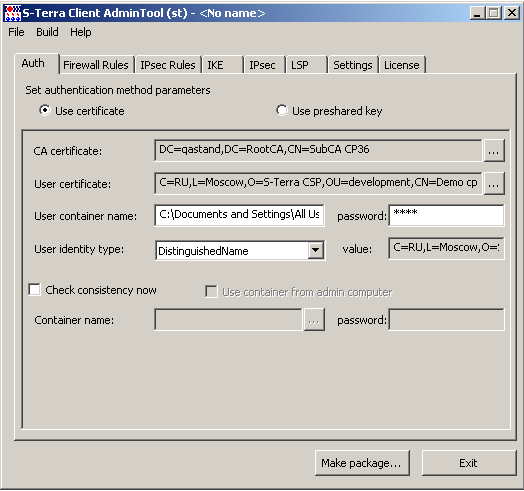Open the LSP tab
524x491 pixels.
[306, 65]
